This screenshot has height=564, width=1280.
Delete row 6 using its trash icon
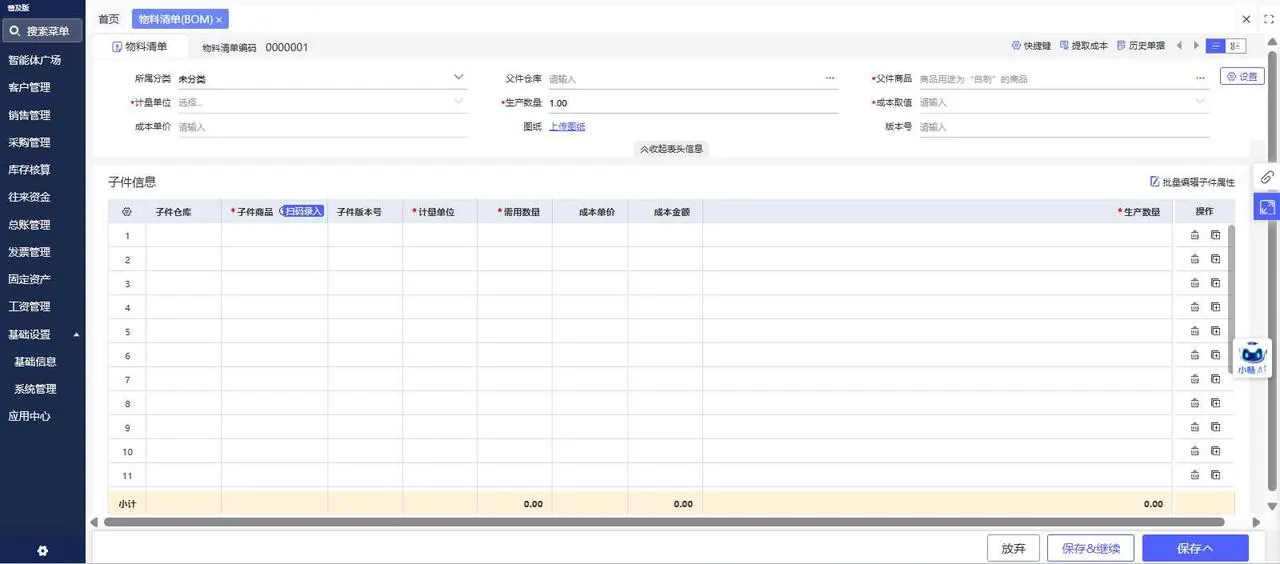point(1194,355)
